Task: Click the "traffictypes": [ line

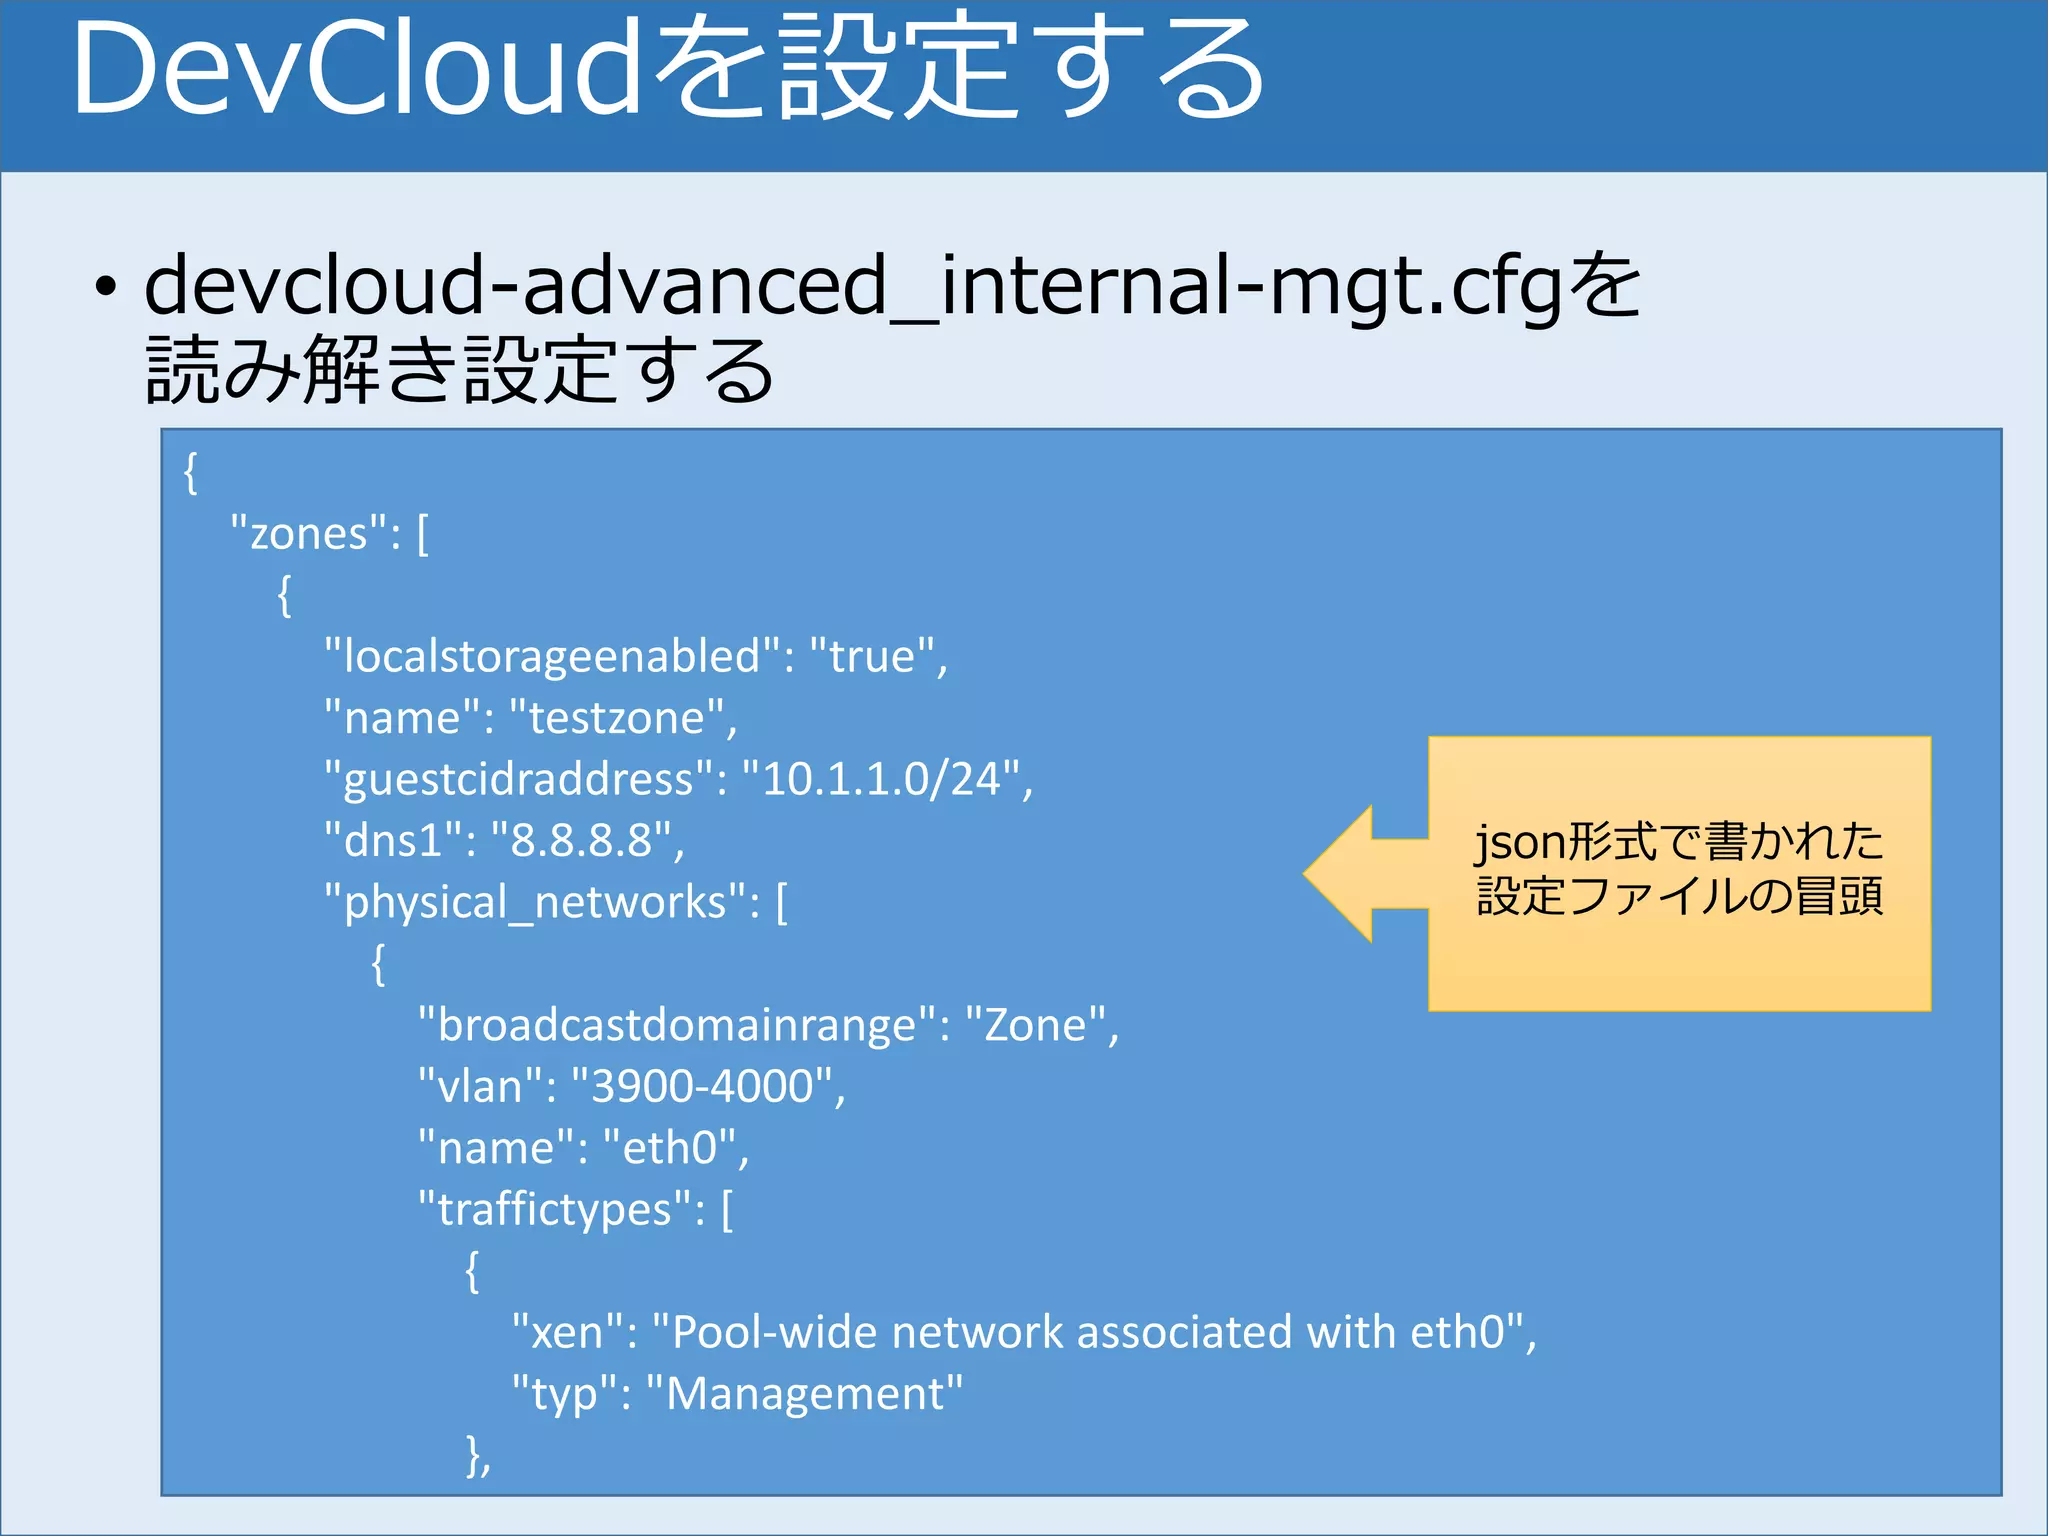Action: point(575,1210)
